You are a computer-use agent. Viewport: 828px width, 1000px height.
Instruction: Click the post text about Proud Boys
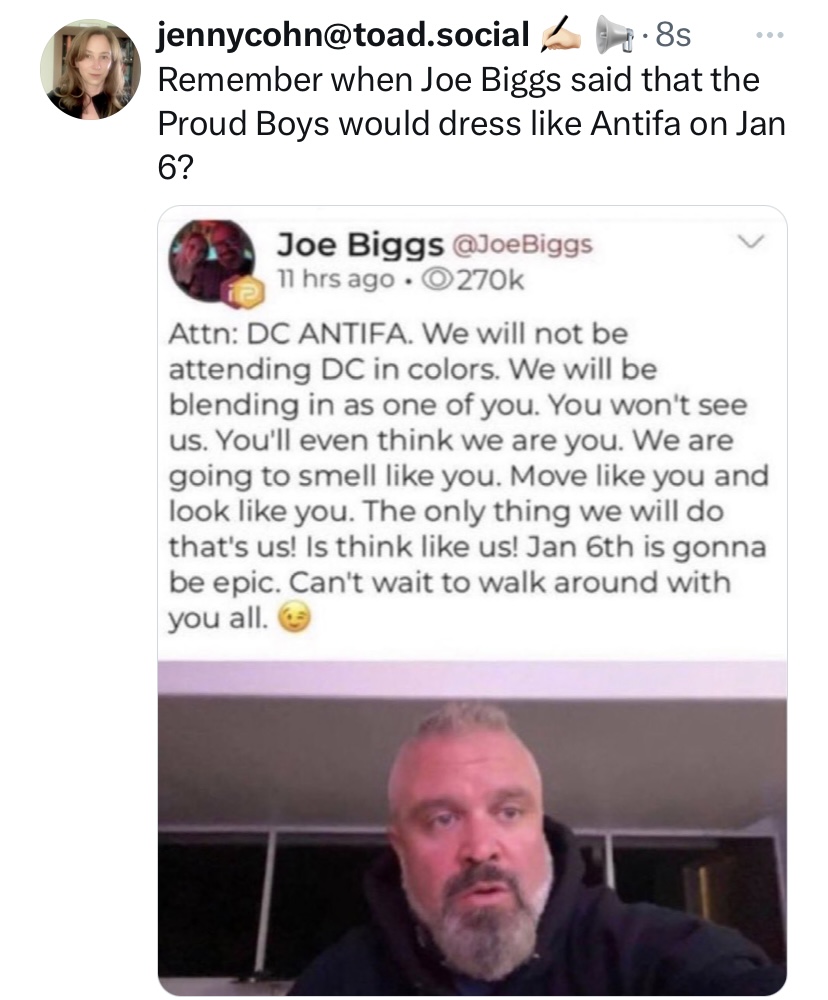click(x=471, y=123)
